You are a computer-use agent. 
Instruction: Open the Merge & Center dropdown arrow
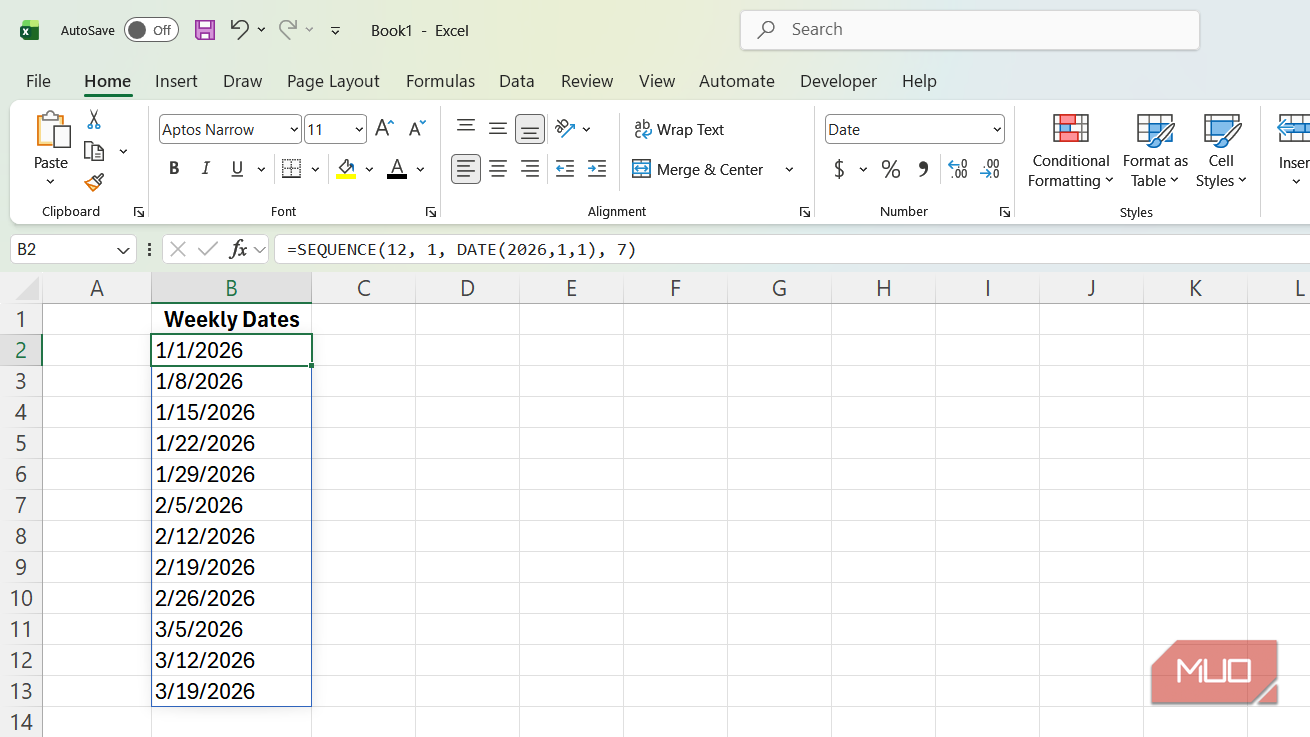[x=789, y=169]
